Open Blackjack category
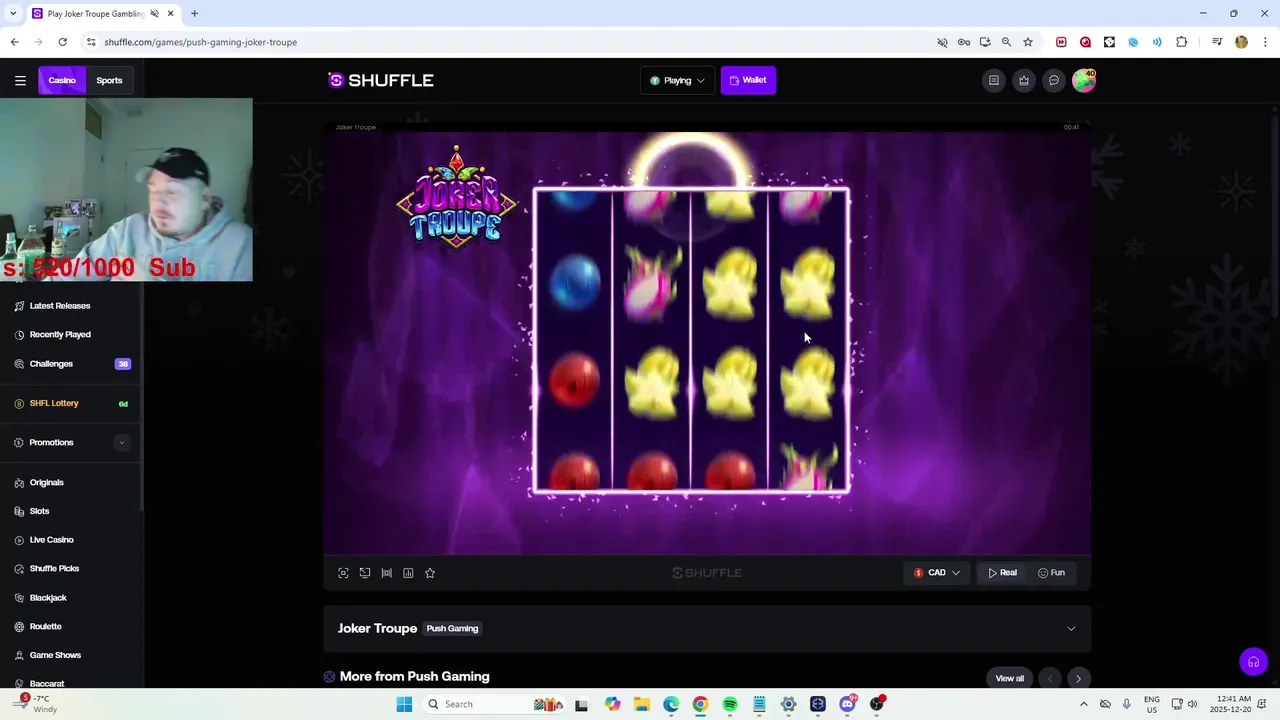 [48, 597]
